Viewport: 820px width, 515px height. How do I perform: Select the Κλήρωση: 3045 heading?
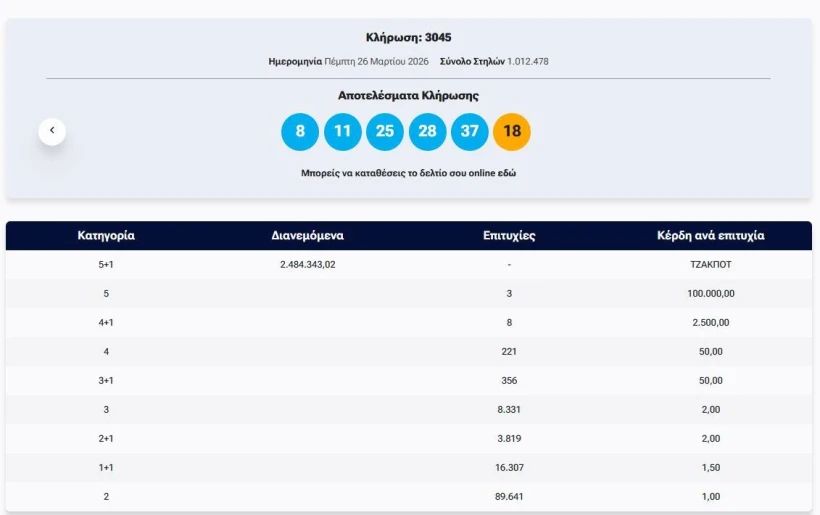pos(408,38)
